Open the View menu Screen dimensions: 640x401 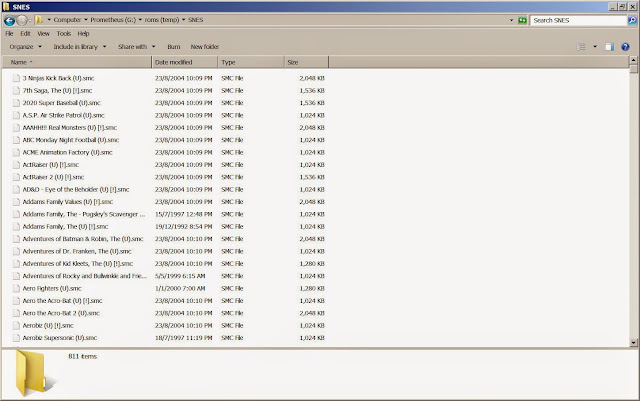(43, 33)
